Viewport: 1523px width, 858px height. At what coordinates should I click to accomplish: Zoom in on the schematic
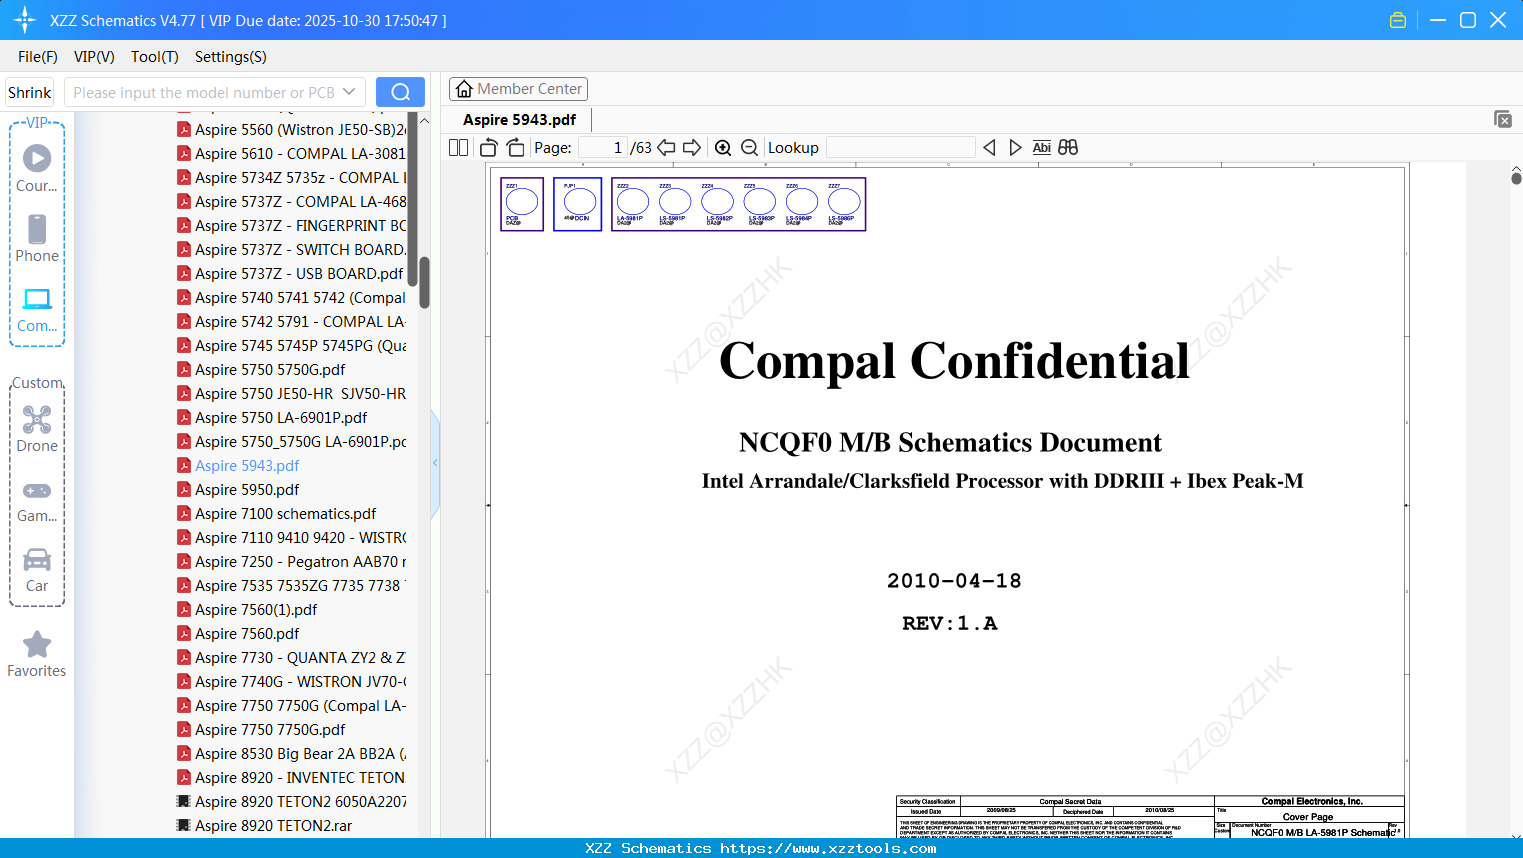(723, 148)
